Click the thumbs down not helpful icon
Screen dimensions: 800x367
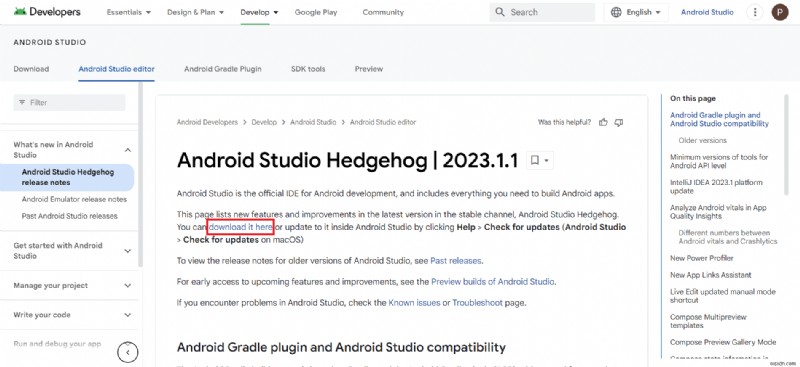tap(619, 123)
